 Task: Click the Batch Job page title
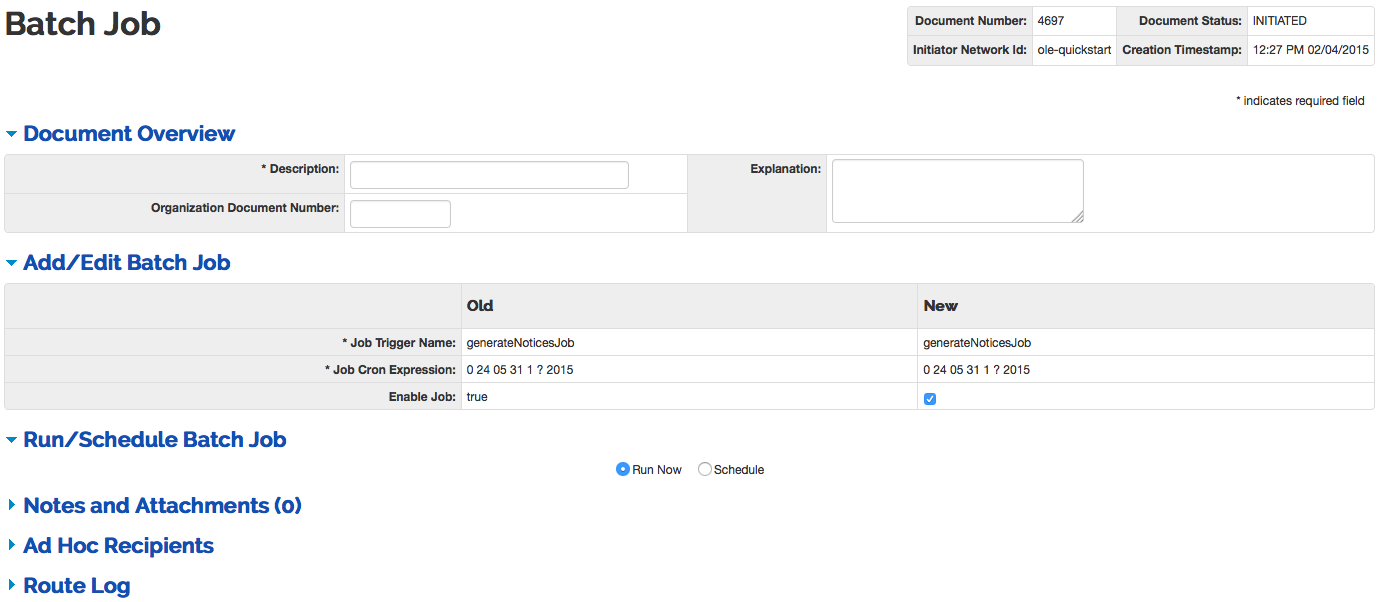(83, 24)
